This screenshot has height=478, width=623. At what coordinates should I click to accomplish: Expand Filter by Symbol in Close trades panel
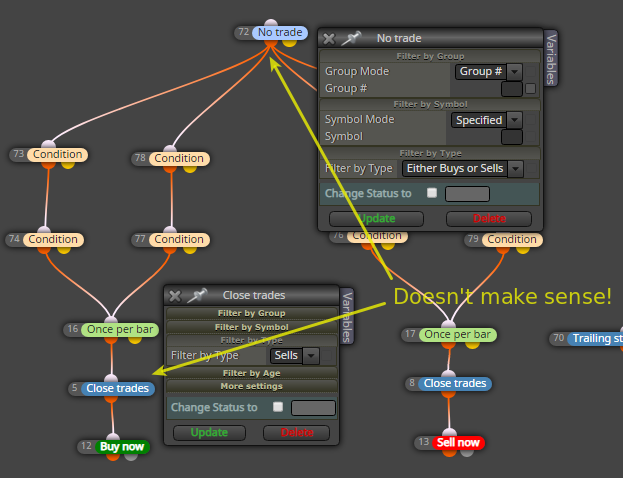click(252, 327)
